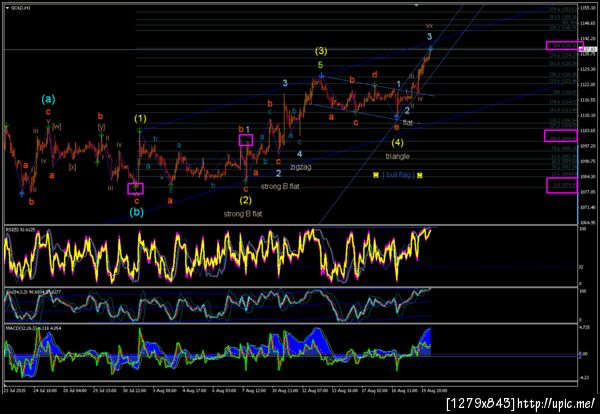This screenshot has width=600, height=414.
Task: Select the cyan (a) wave label
Action: [x=48, y=99]
